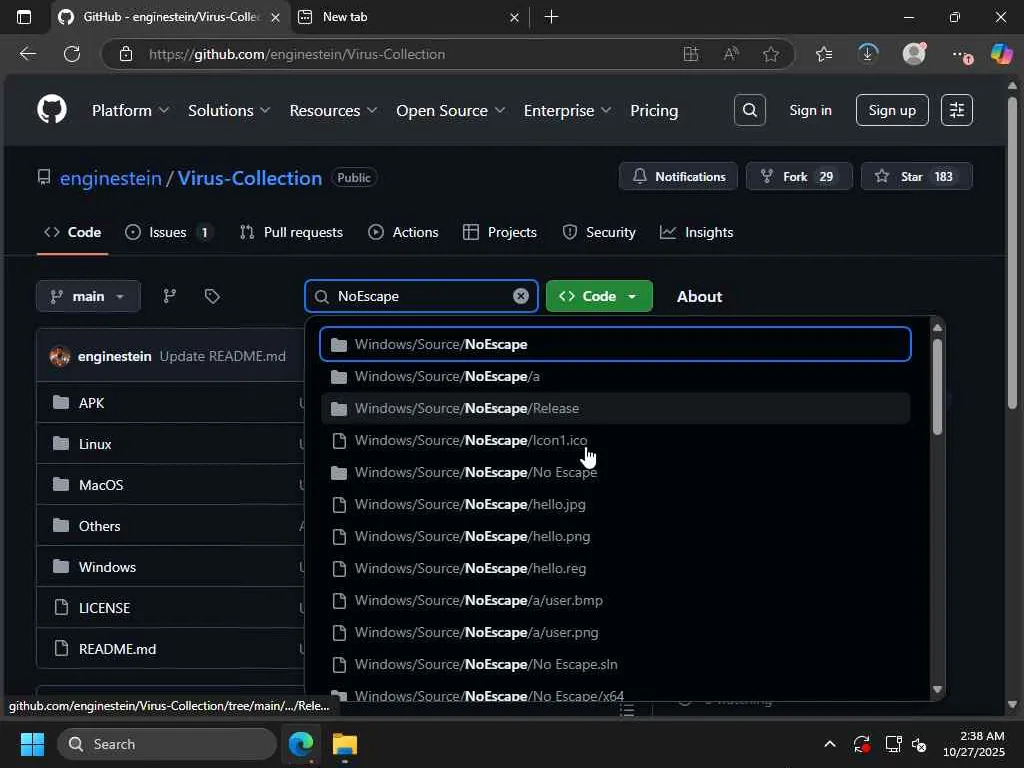The width and height of the screenshot is (1024, 768).
Task: Open Microsoft Edge taskbar icon
Action: click(x=301, y=744)
